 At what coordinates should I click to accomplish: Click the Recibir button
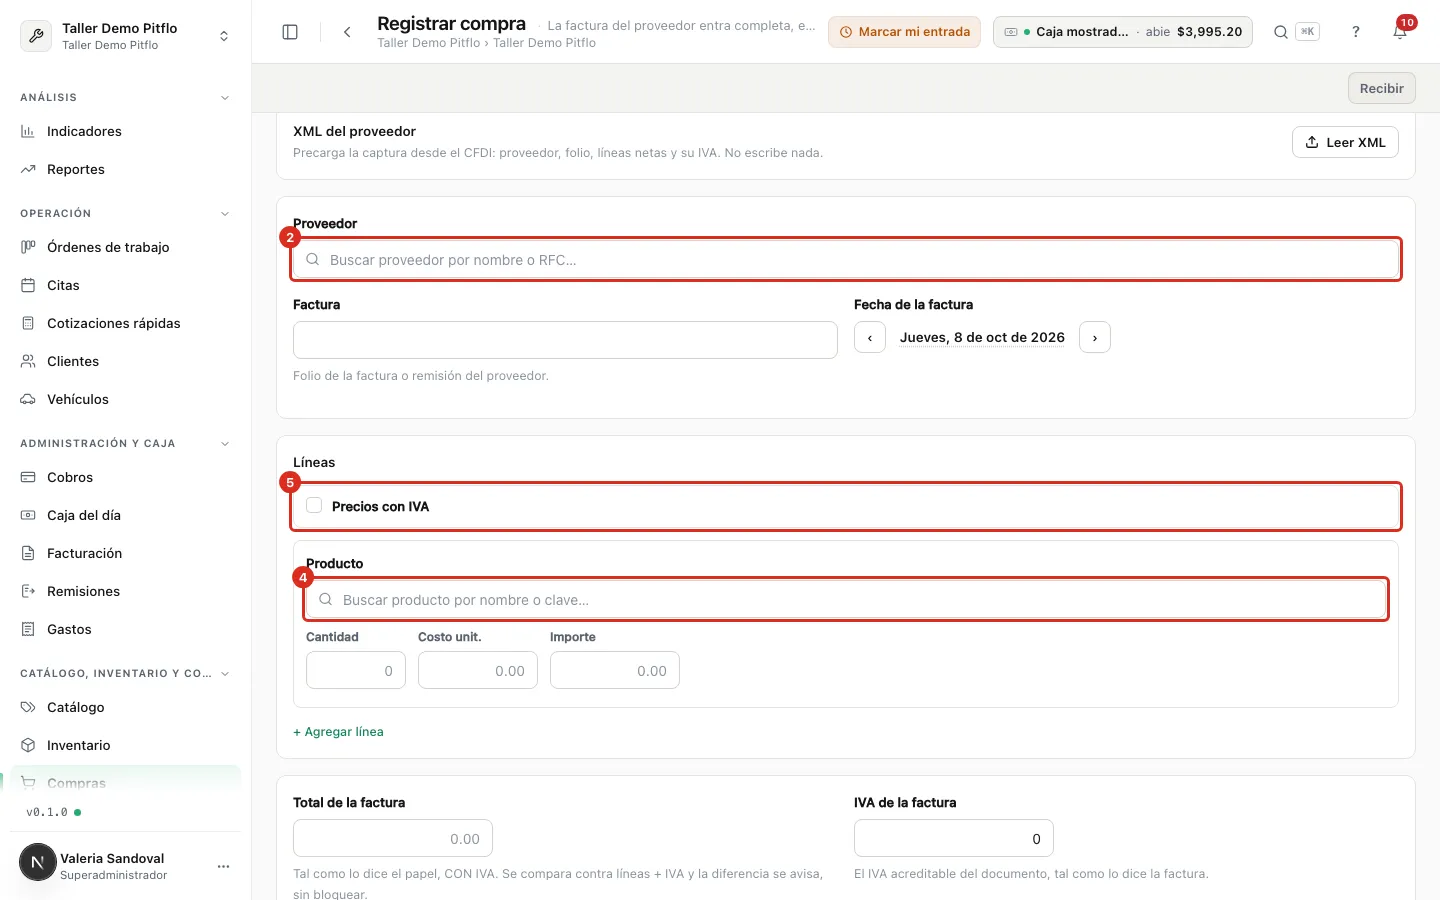click(1381, 88)
